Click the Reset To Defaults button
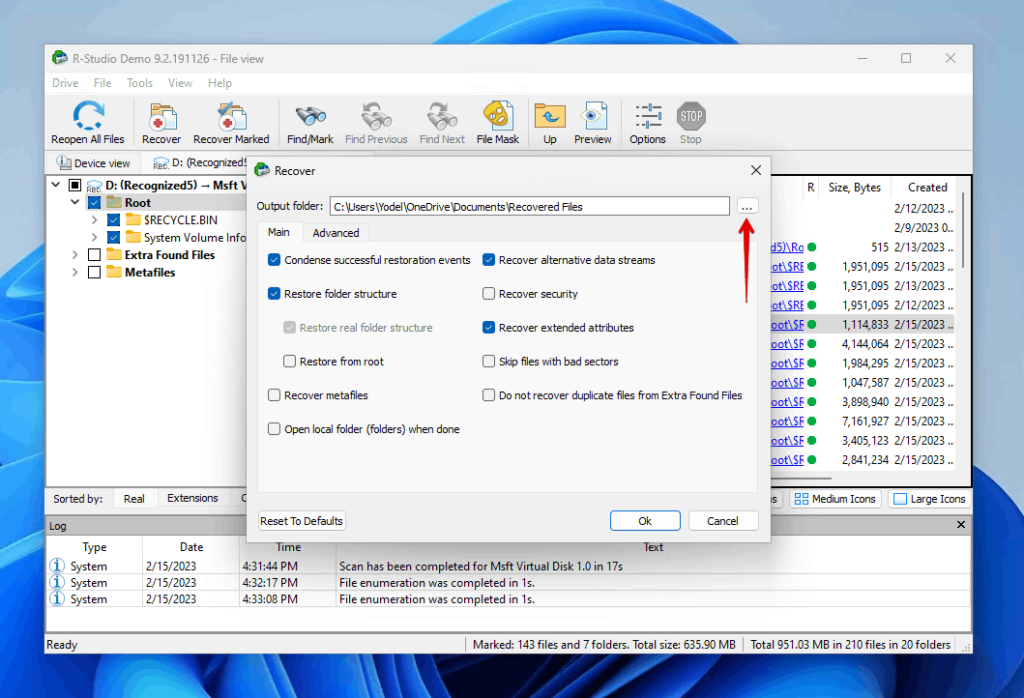1024x698 pixels. (301, 520)
